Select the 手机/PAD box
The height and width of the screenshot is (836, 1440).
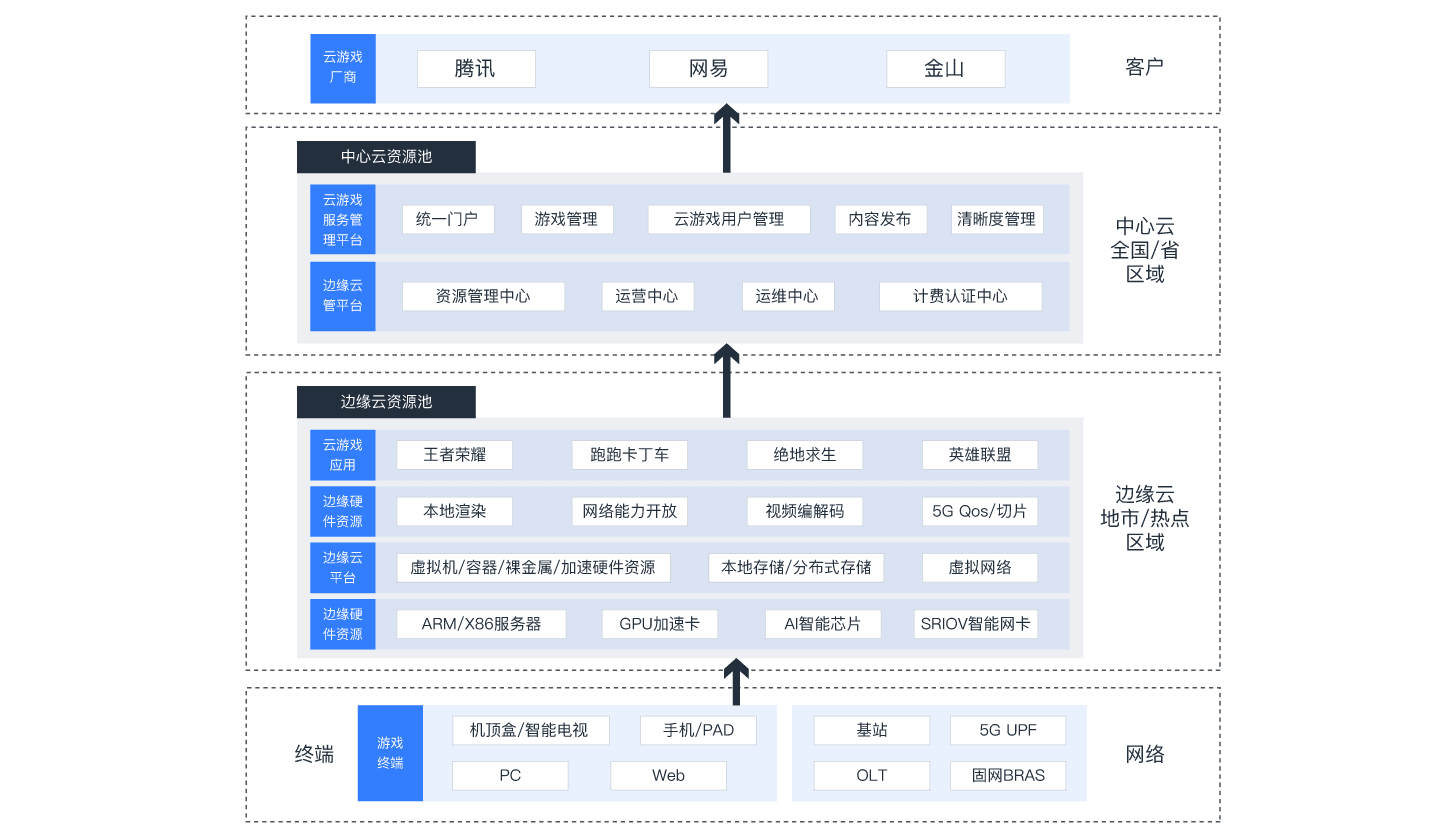click(x=699, y=731)
